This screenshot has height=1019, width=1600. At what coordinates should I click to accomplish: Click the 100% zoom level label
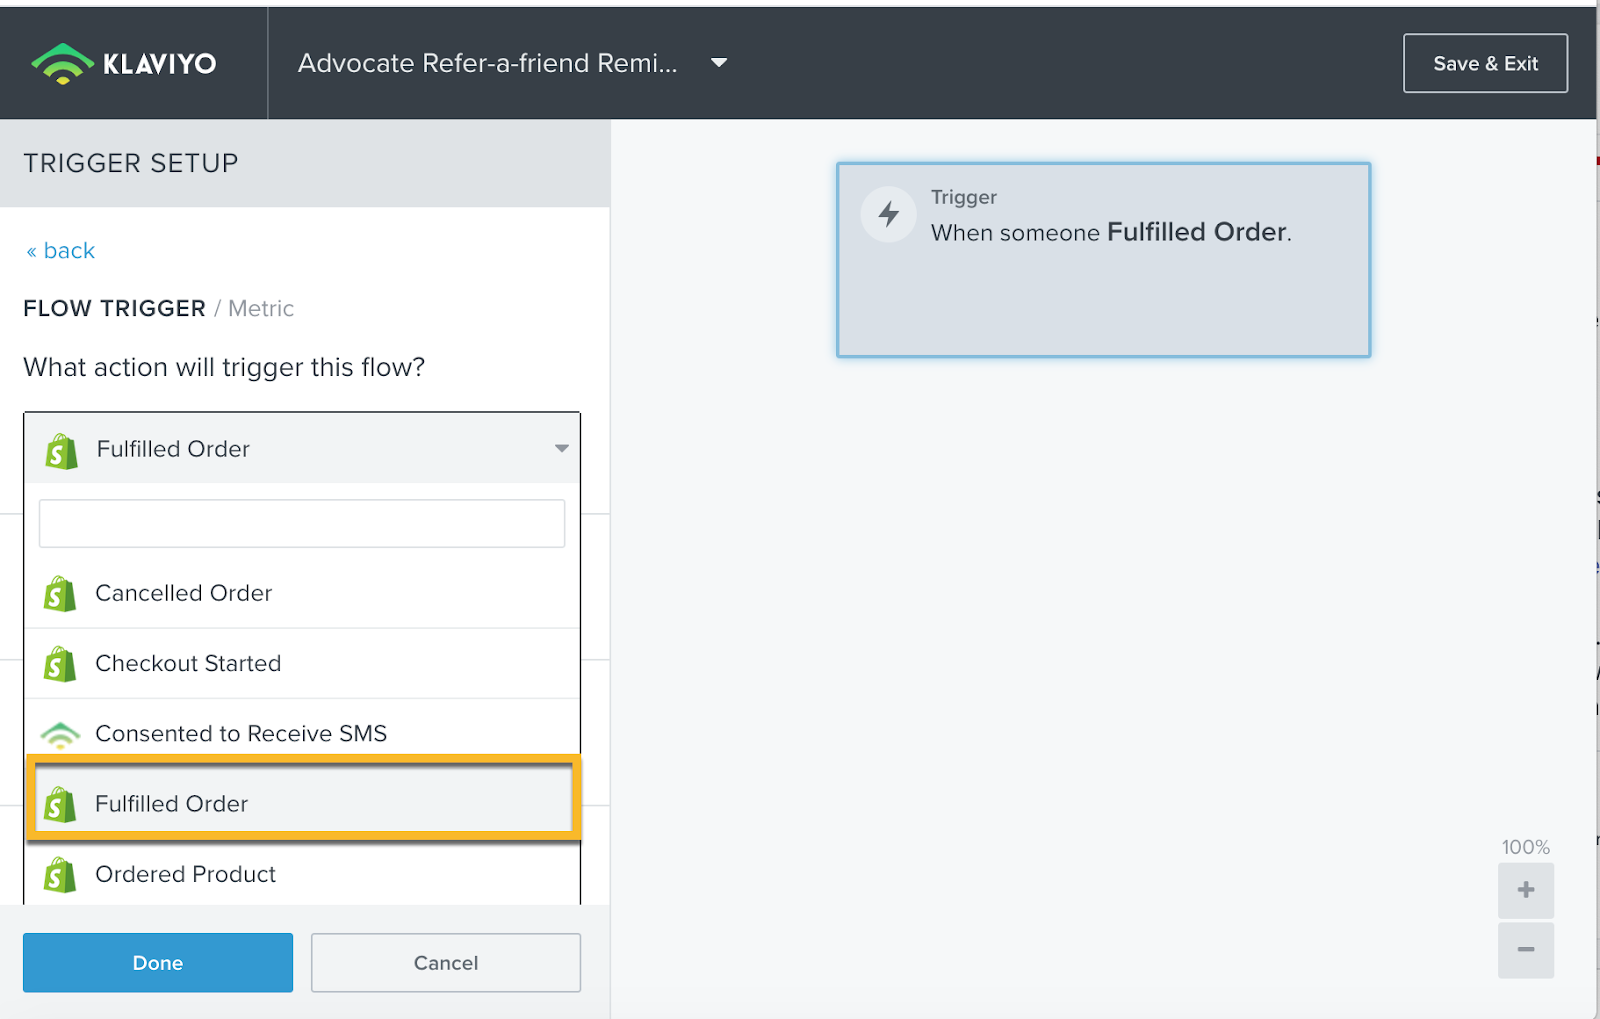[x=1525, y=847]
